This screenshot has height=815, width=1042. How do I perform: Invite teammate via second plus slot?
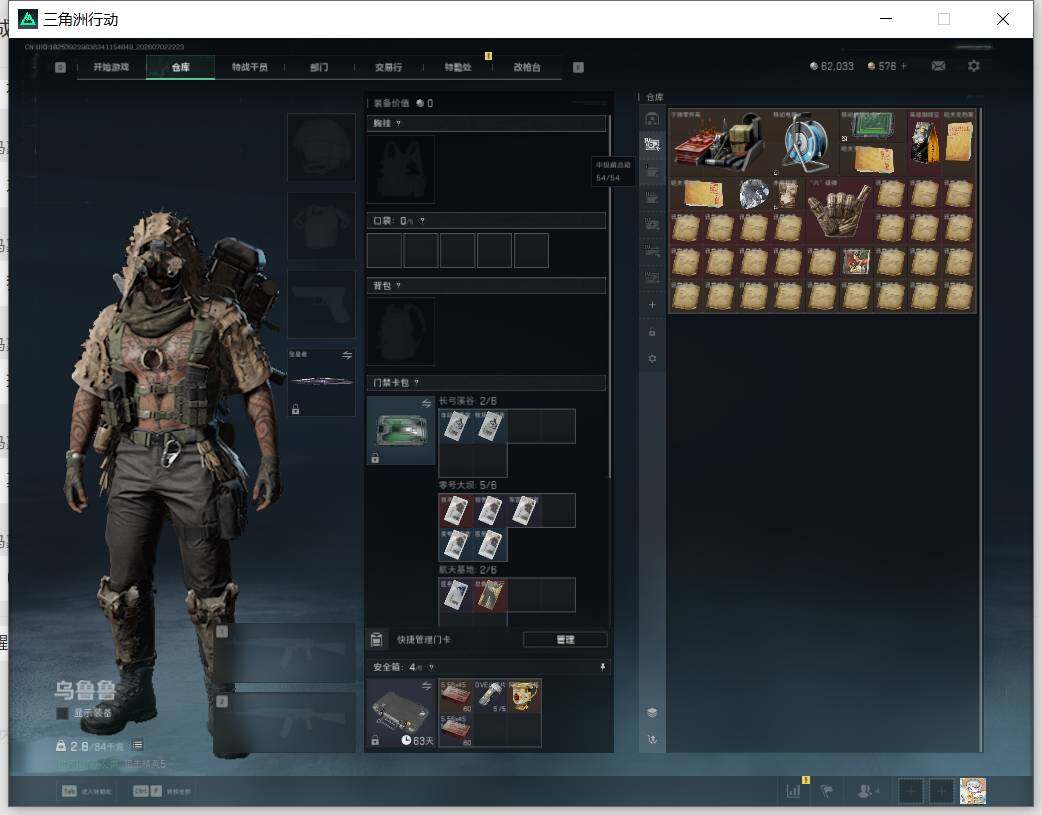click(941, 791)
